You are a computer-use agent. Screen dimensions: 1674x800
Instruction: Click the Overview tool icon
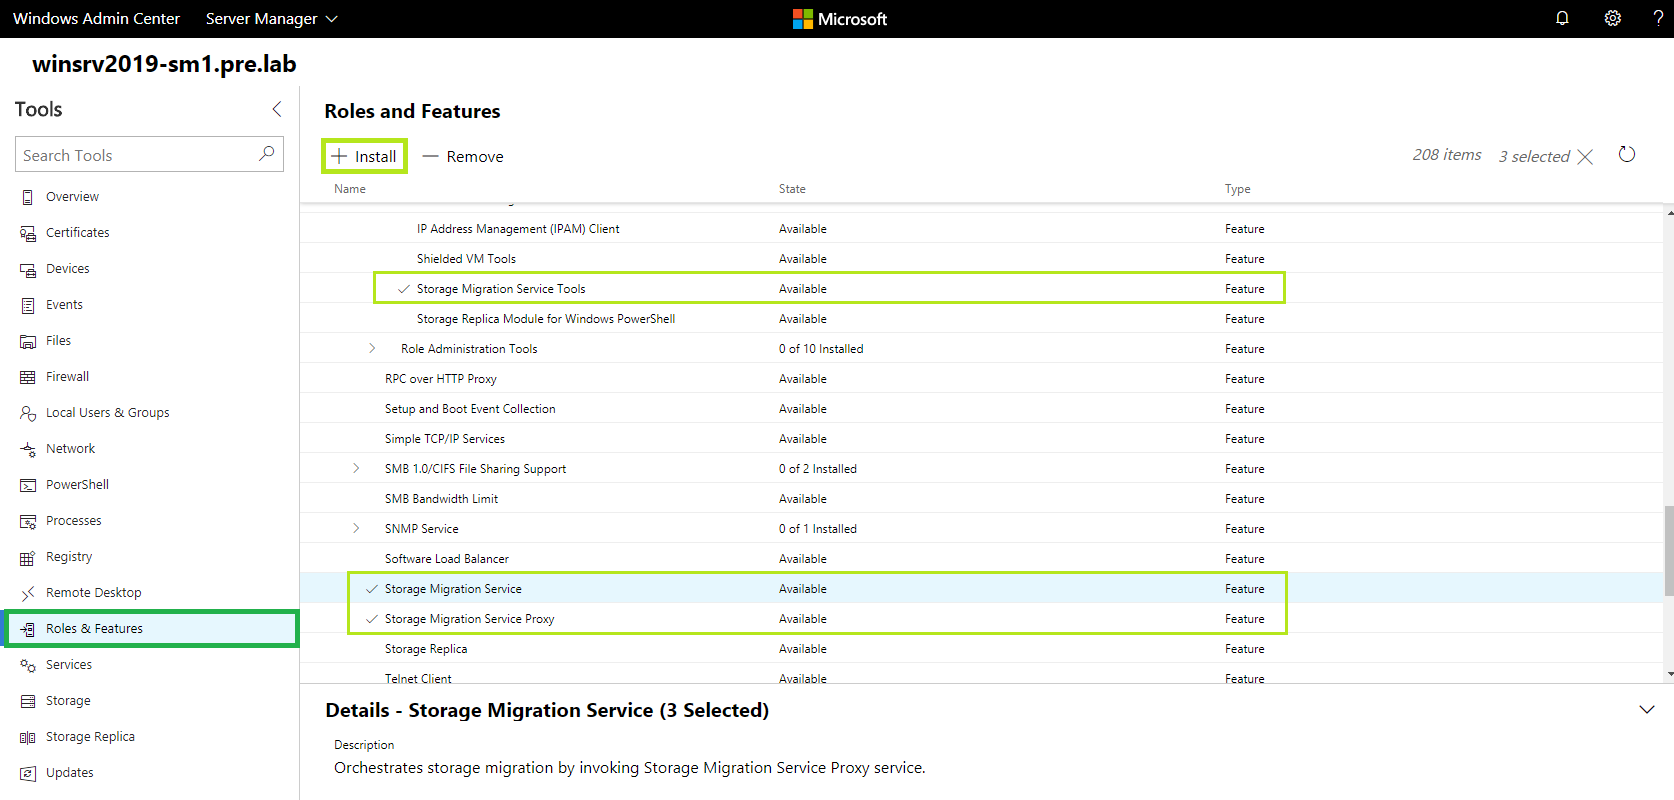click(x=28, y=197)
